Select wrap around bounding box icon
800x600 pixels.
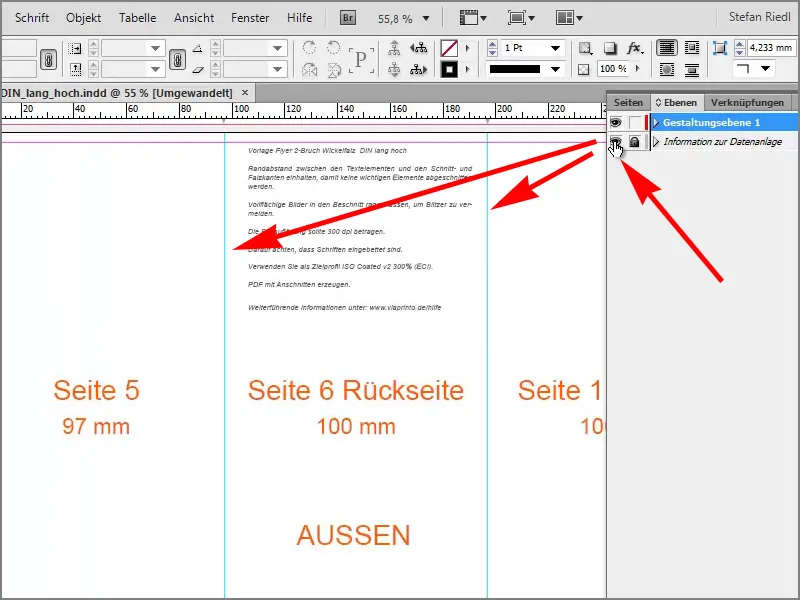pos(692,48)
